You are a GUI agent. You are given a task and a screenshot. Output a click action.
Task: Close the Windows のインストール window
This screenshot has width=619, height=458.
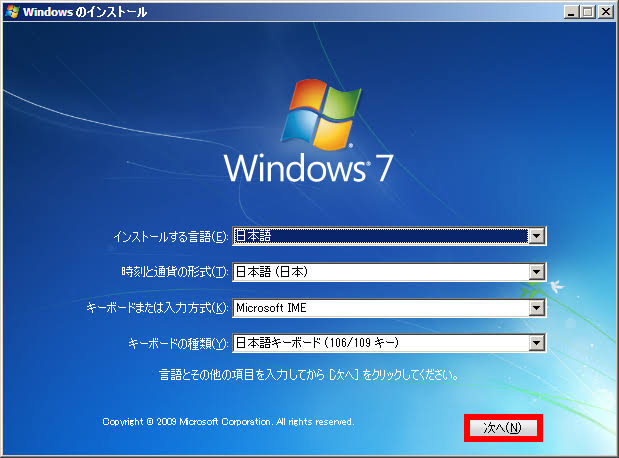606,12
